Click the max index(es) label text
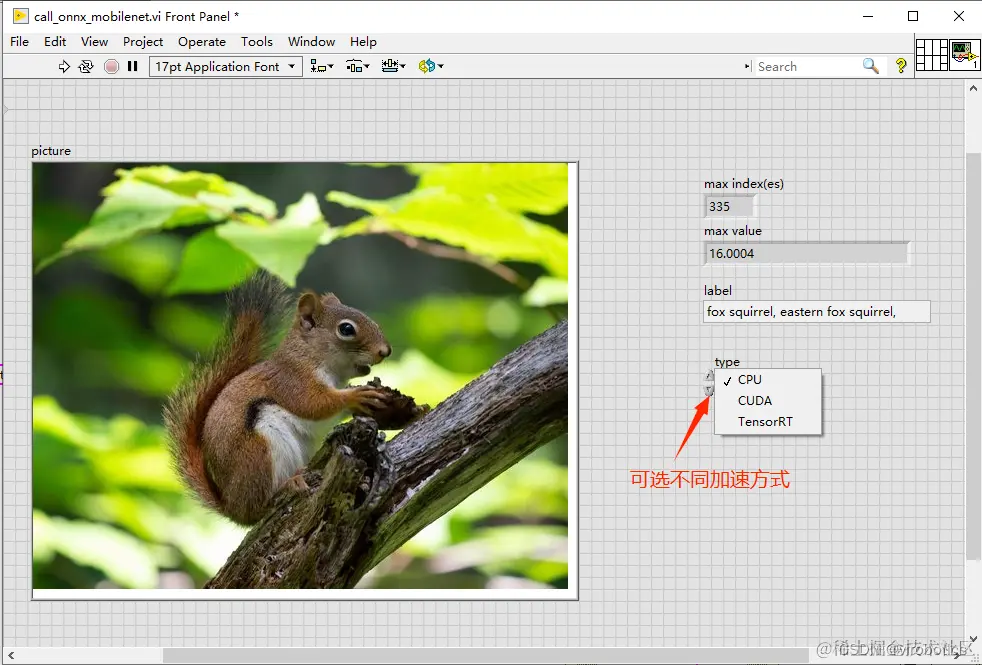 743,184
